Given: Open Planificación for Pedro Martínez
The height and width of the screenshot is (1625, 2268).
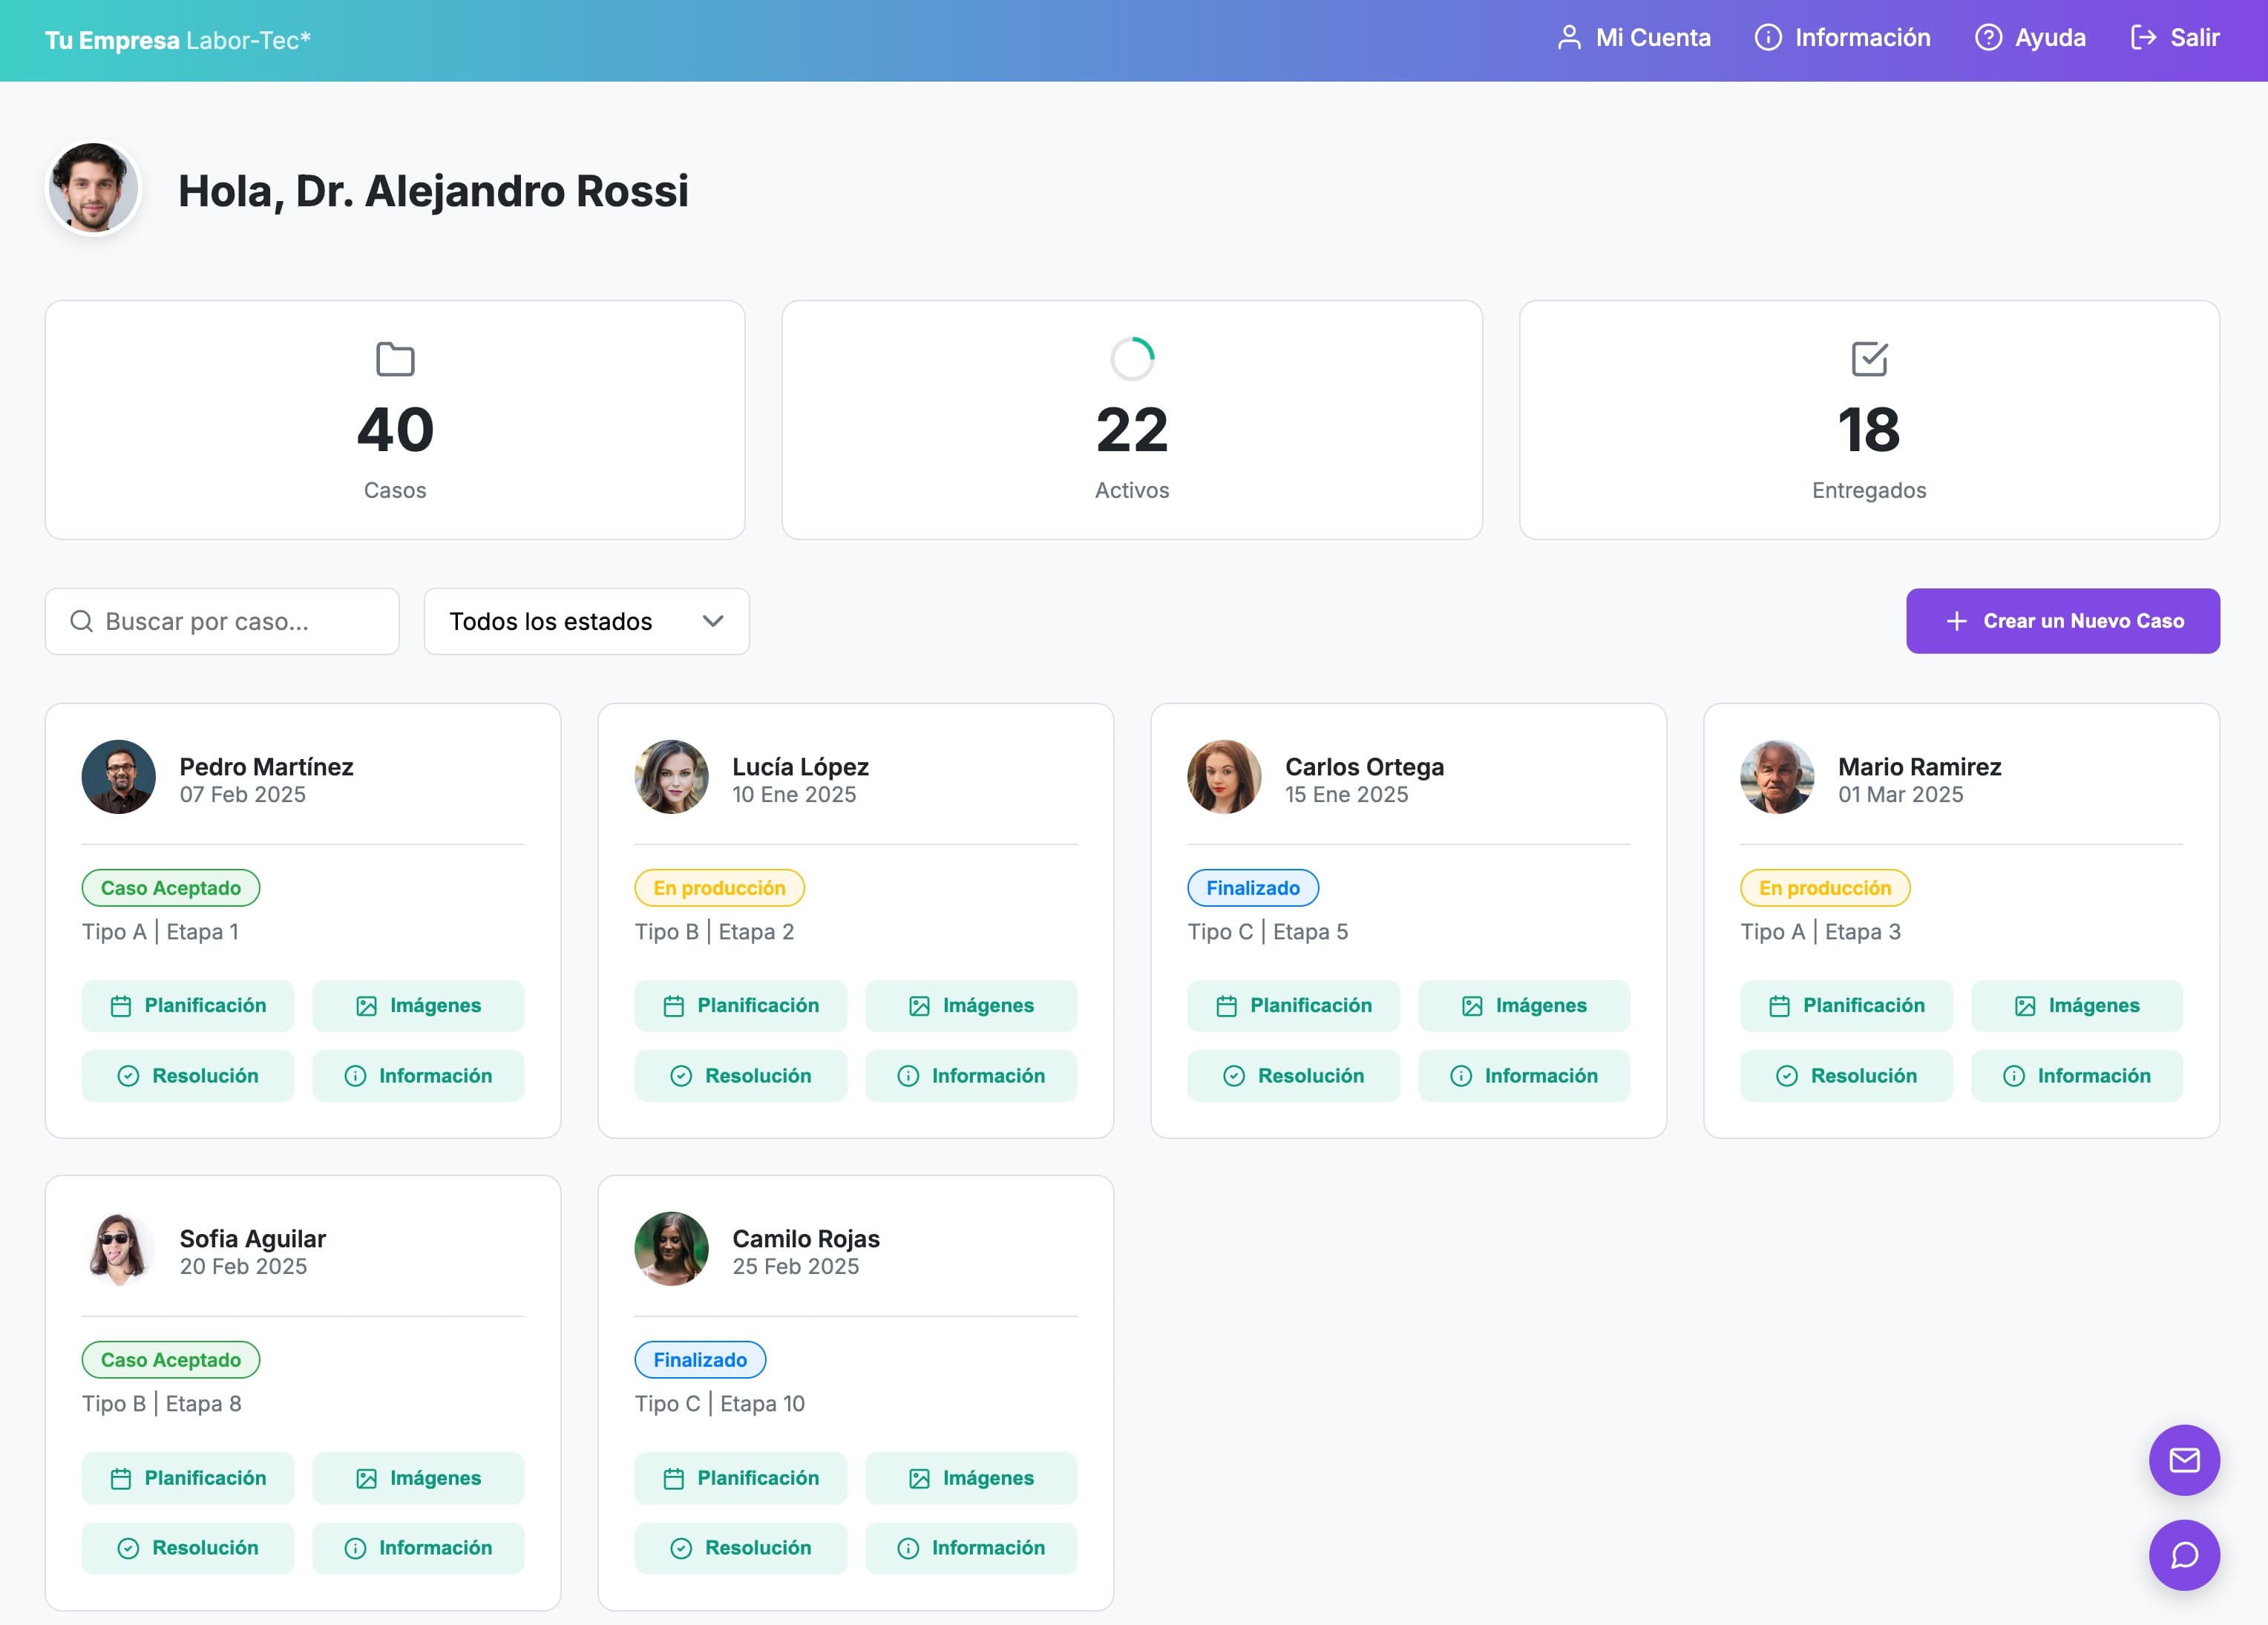Looking at the screenshot, I should pos(188,1005).
